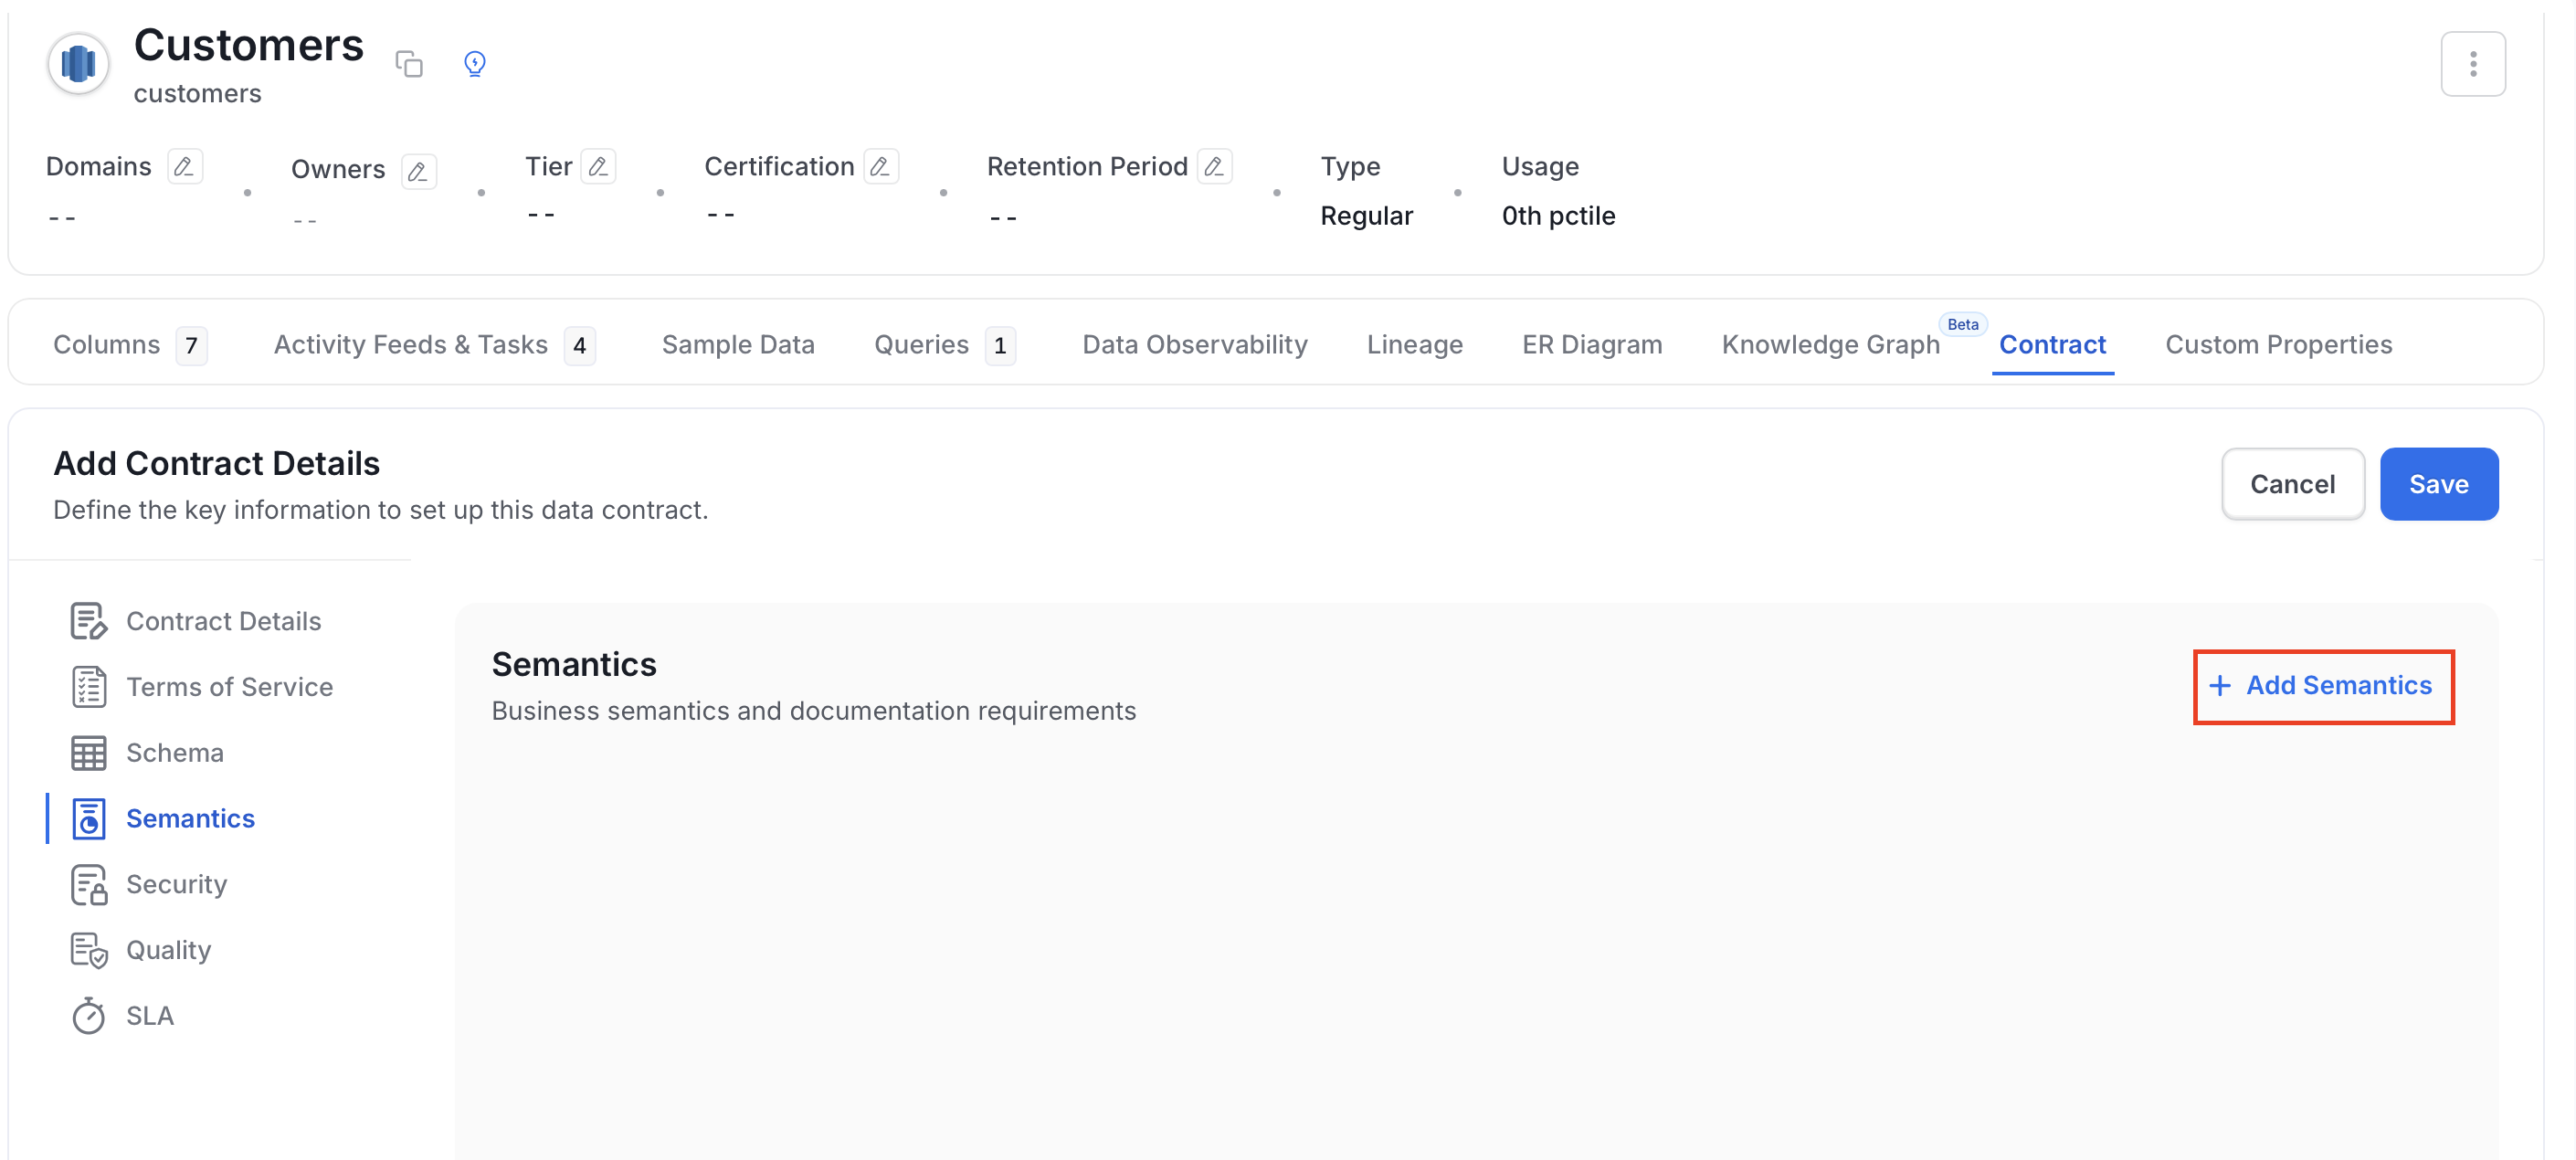This screenshot has height=1160, width=2576.
Task: Edit Owners with the pencil icon
Action: coord(418,171)
